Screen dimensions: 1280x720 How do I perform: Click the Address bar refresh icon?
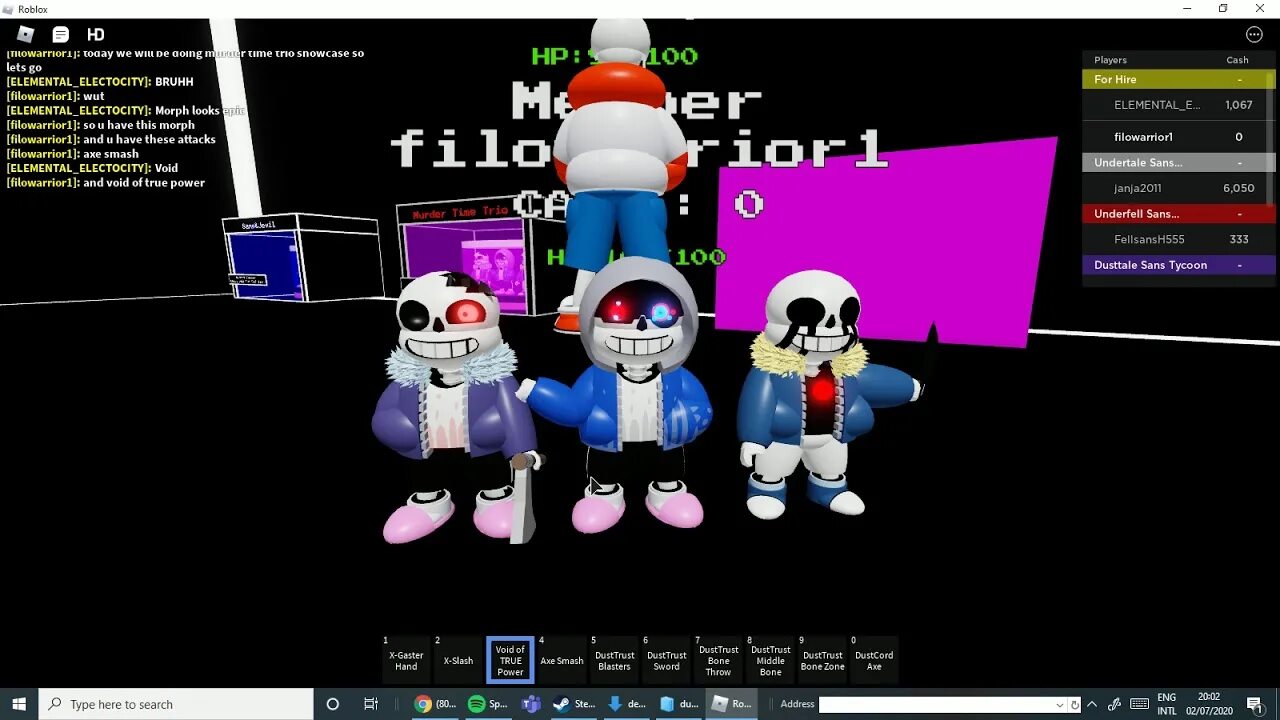1075,705
